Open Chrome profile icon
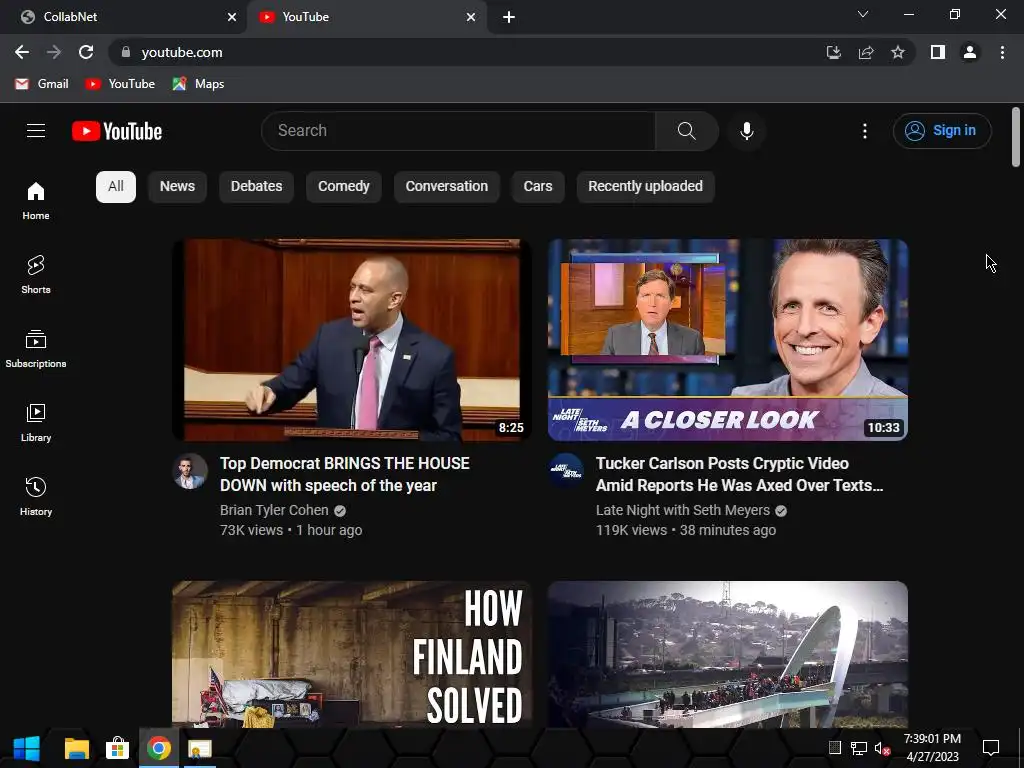This screenshot has width=1024, height=768. (970, 52)
